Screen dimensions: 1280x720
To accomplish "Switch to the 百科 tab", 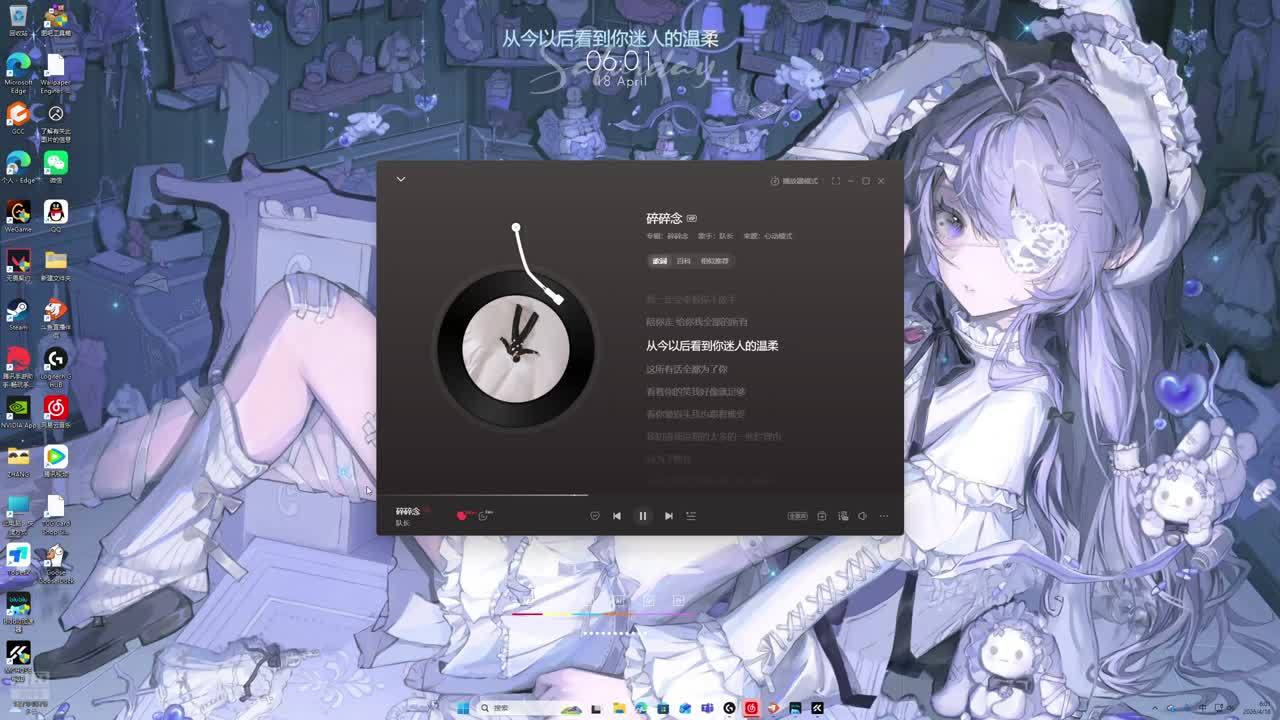I will (x=683, y=261).
